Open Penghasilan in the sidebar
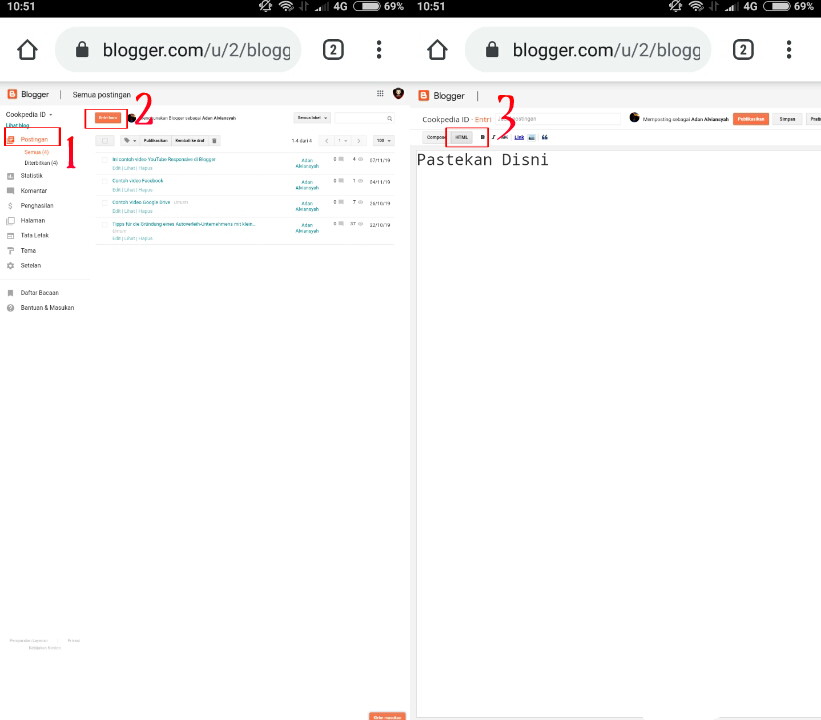This screenshot has width=821, height=720. (30, 206)
